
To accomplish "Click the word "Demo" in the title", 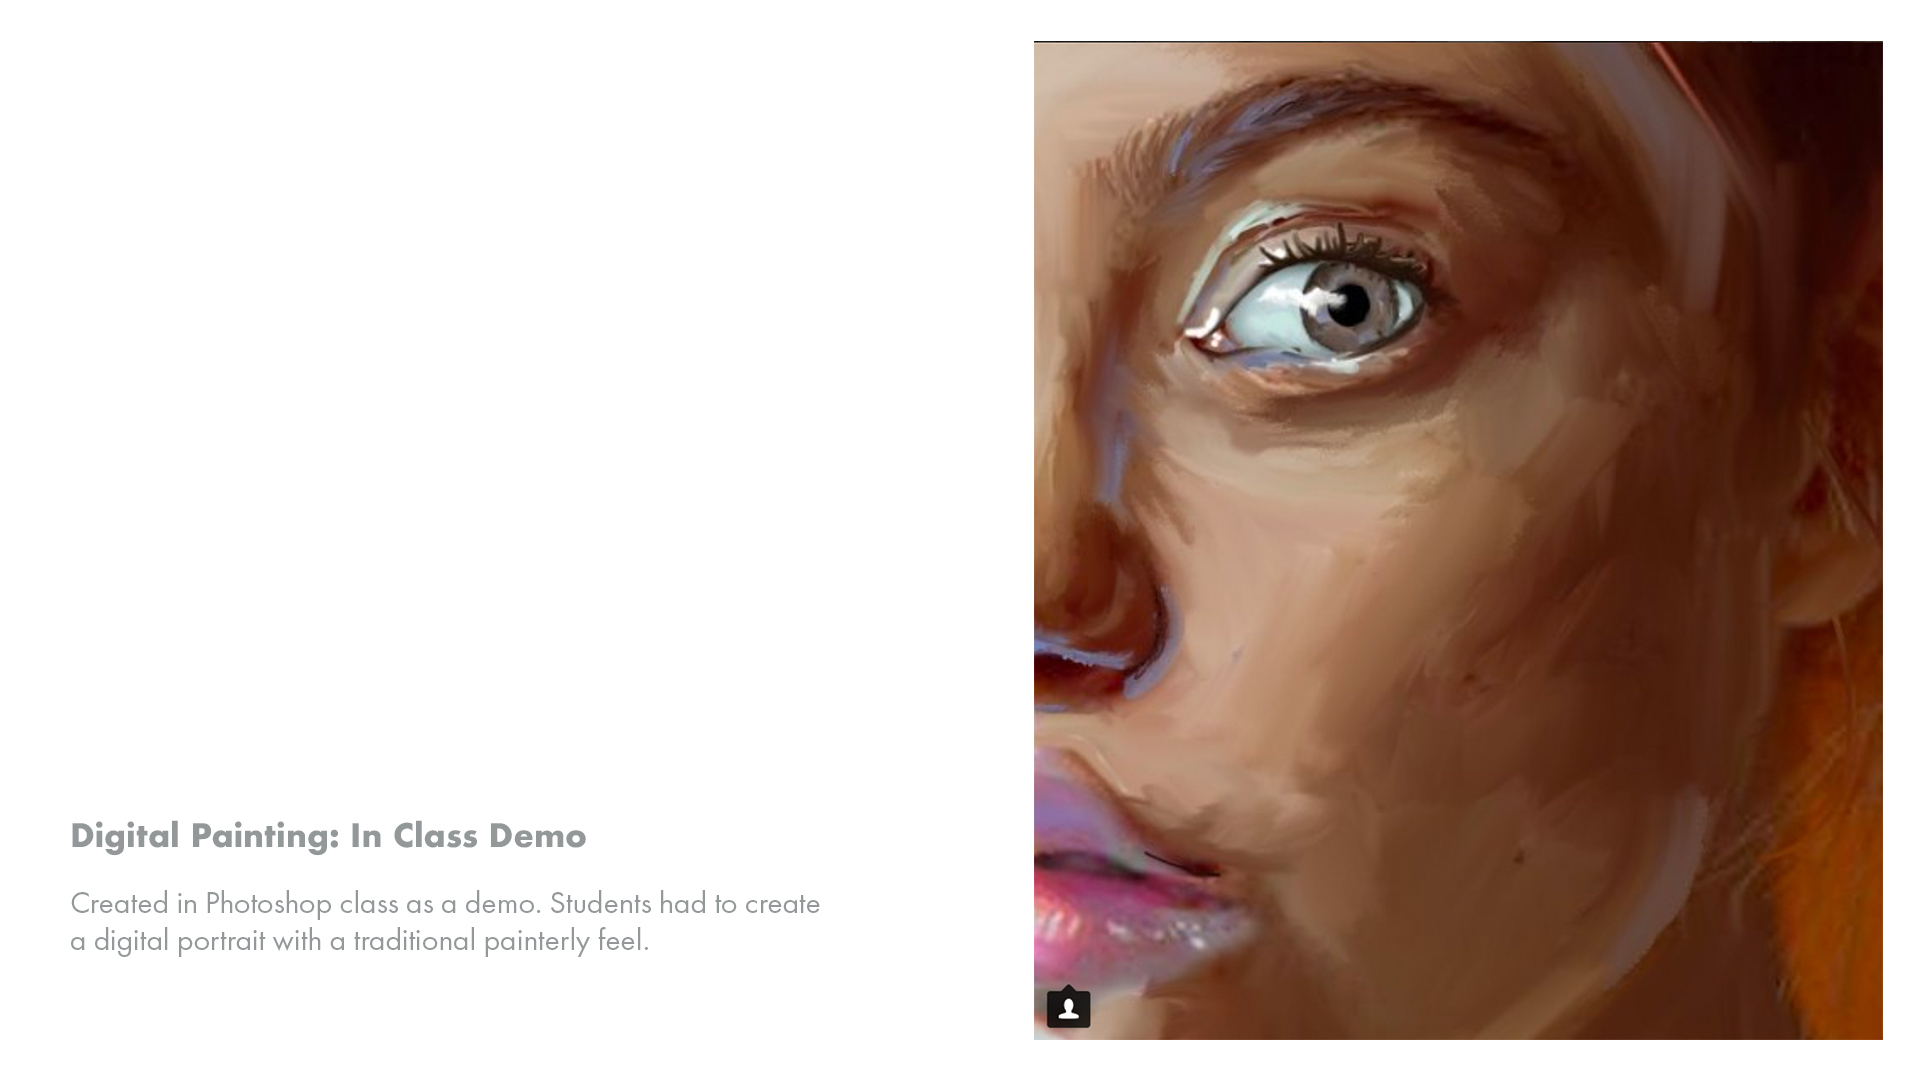I will 537,836.
